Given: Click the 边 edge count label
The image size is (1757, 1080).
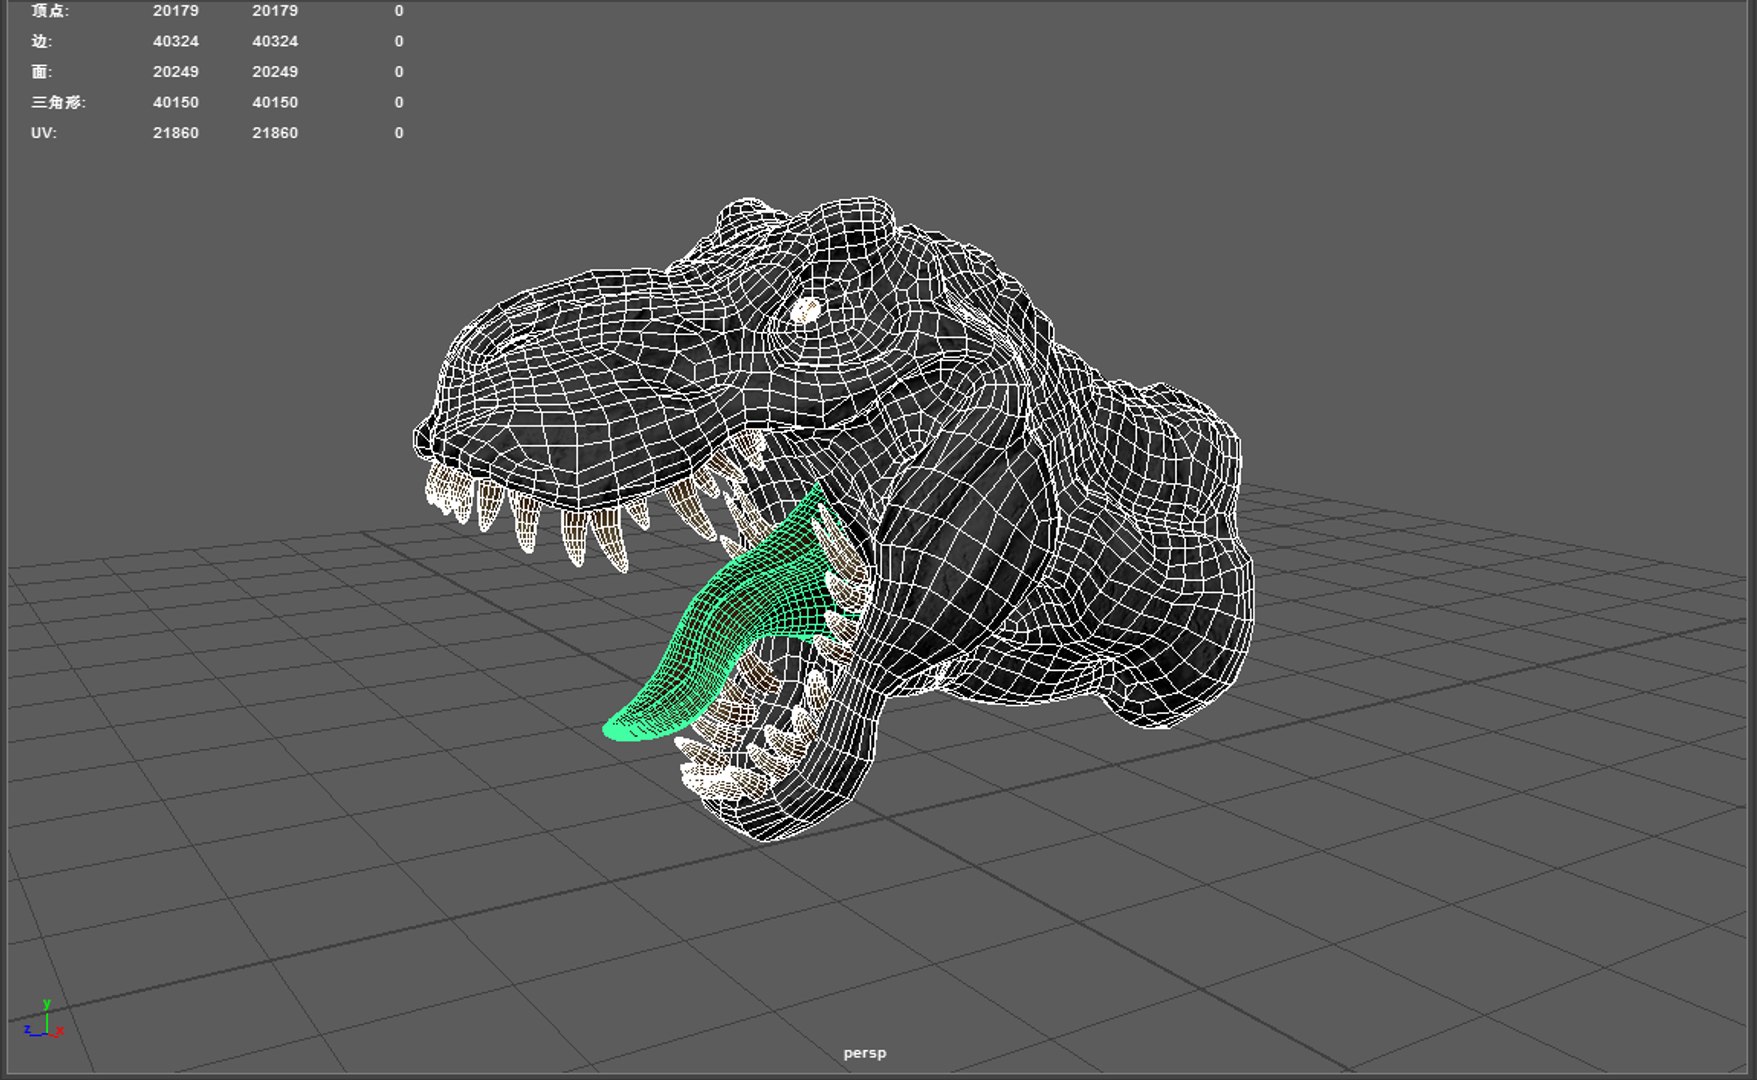Looking at the screenshot, I should pos(41,41).
